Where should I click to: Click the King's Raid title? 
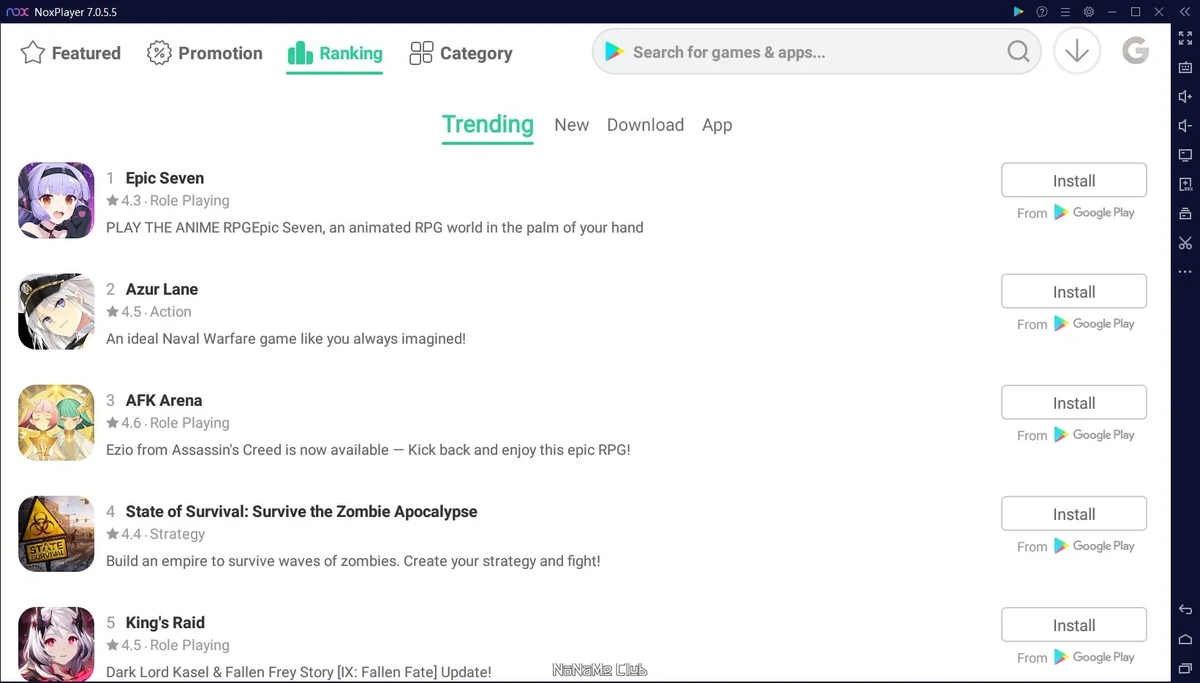pyautogui.click(x=165, y=622)
